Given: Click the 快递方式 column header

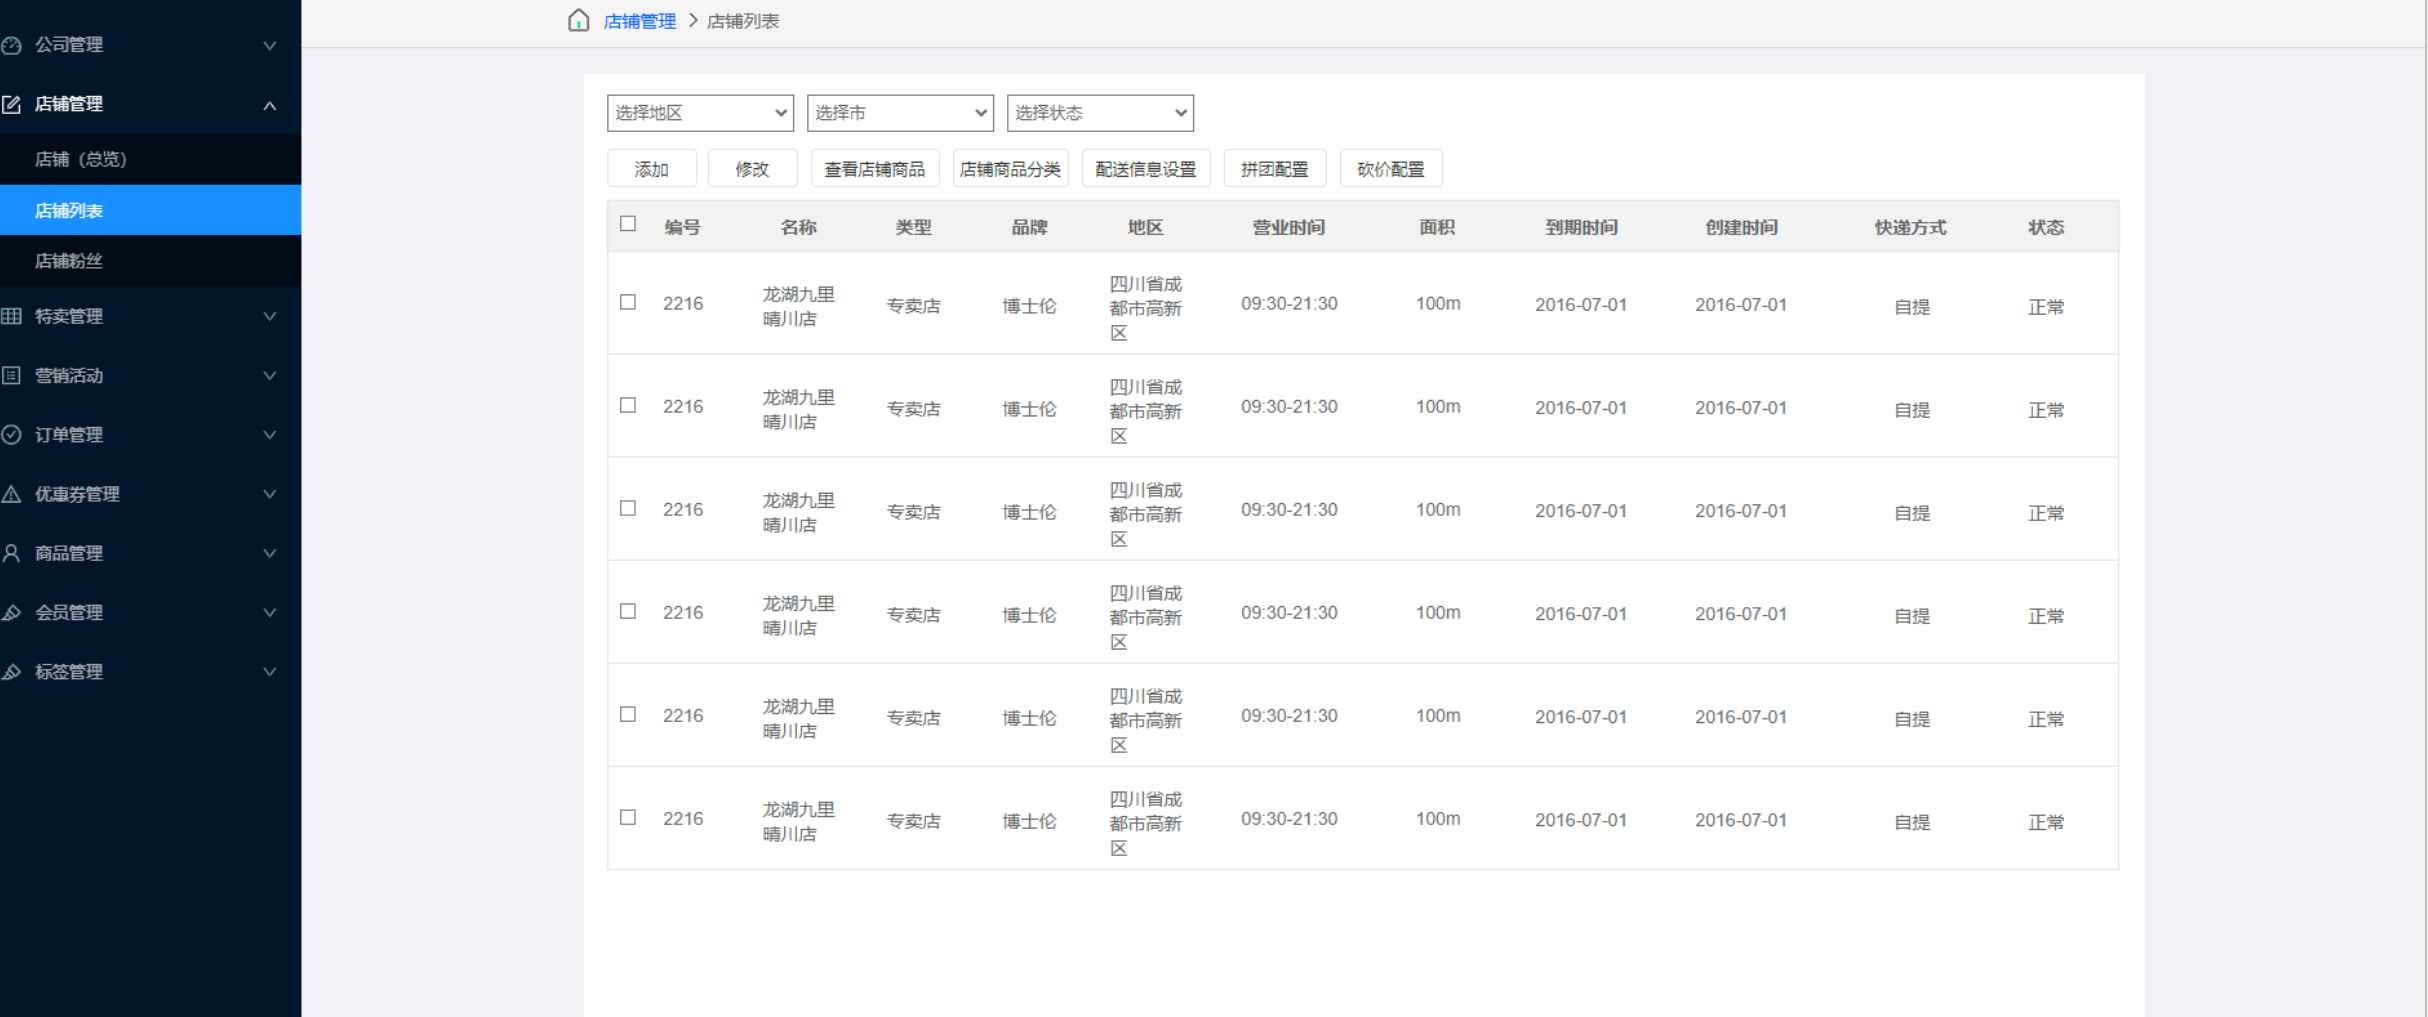Looking at the screenshot, I should (x=1910, y=227).
